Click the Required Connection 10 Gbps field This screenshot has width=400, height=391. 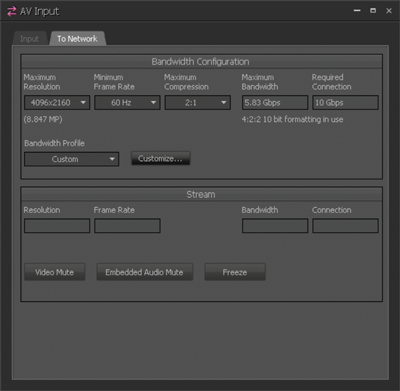pyautogui.click(x=345, y=103)
